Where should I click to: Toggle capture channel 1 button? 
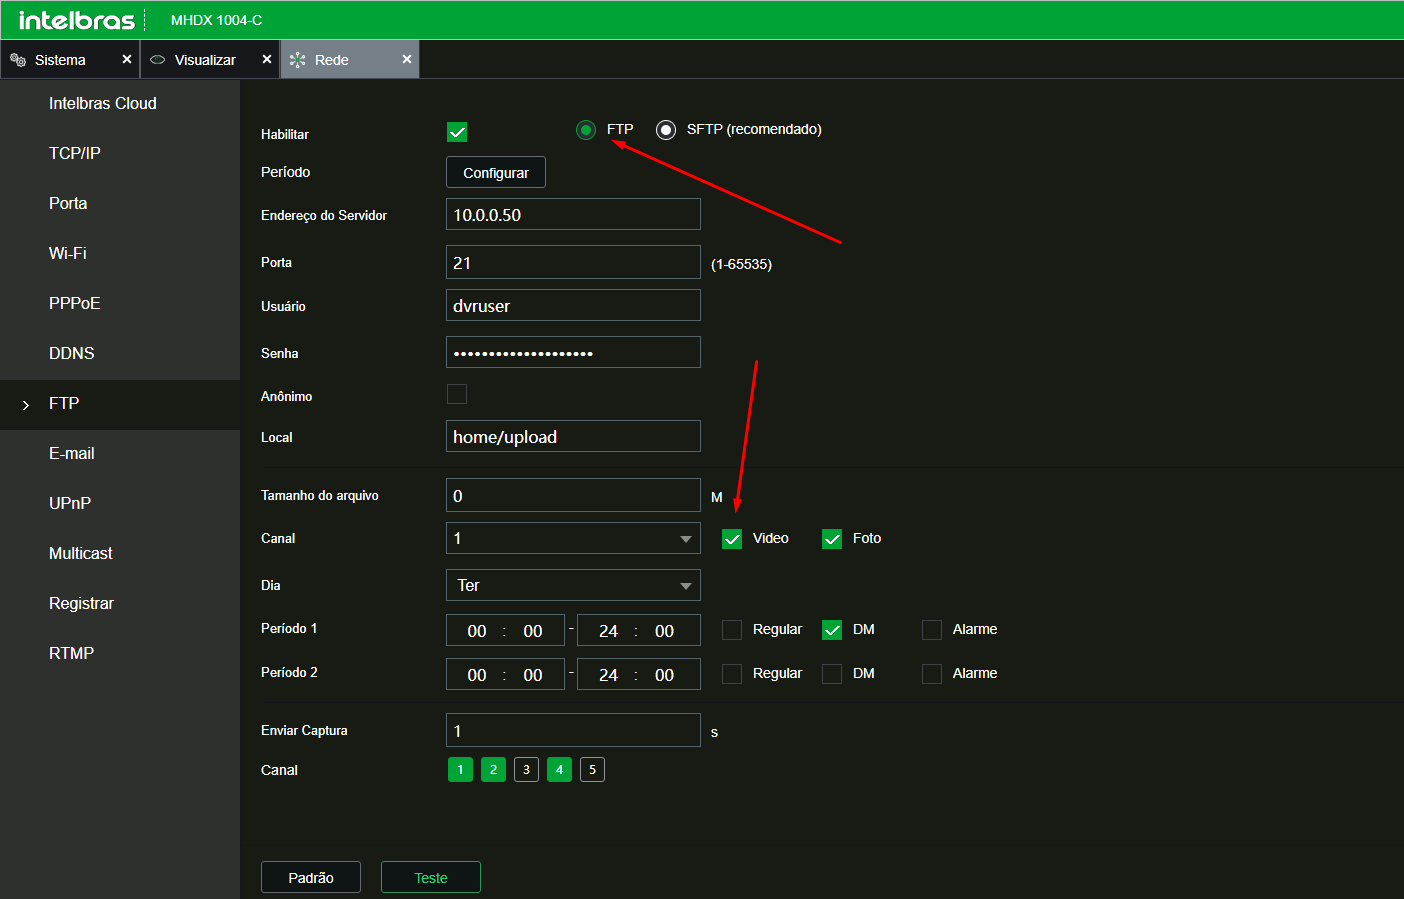[x=460, y=769]
